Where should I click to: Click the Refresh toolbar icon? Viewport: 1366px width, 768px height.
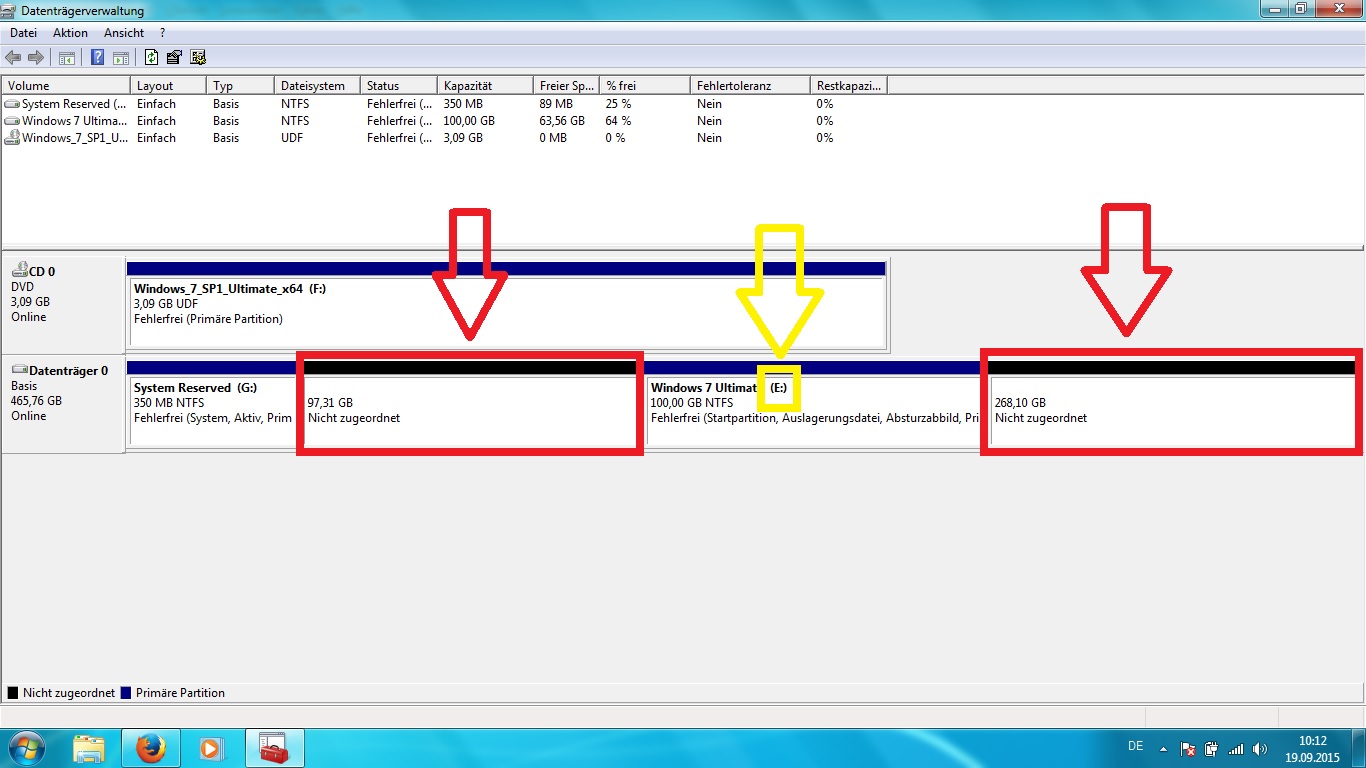pos(151,57)
